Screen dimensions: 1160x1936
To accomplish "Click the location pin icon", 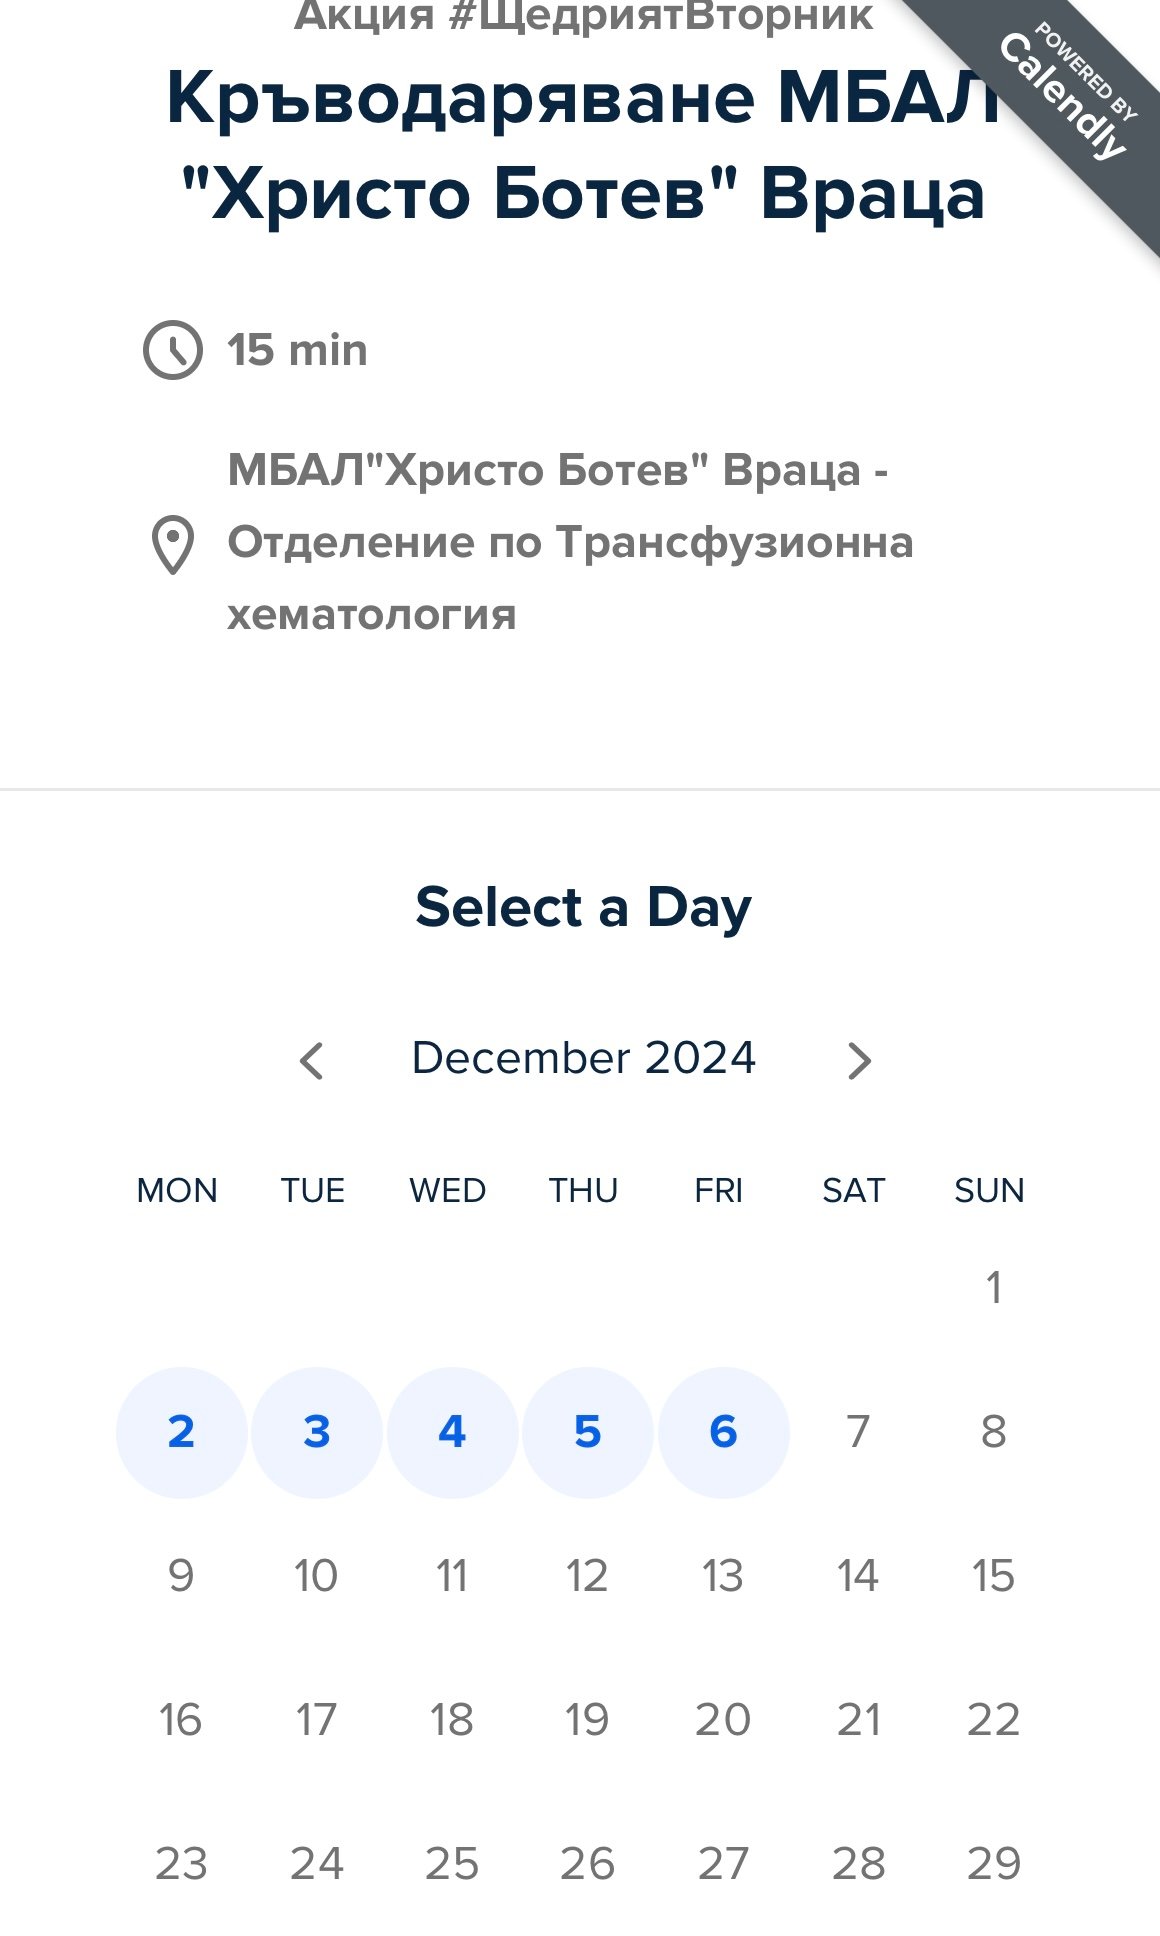I will pos(172,544).
